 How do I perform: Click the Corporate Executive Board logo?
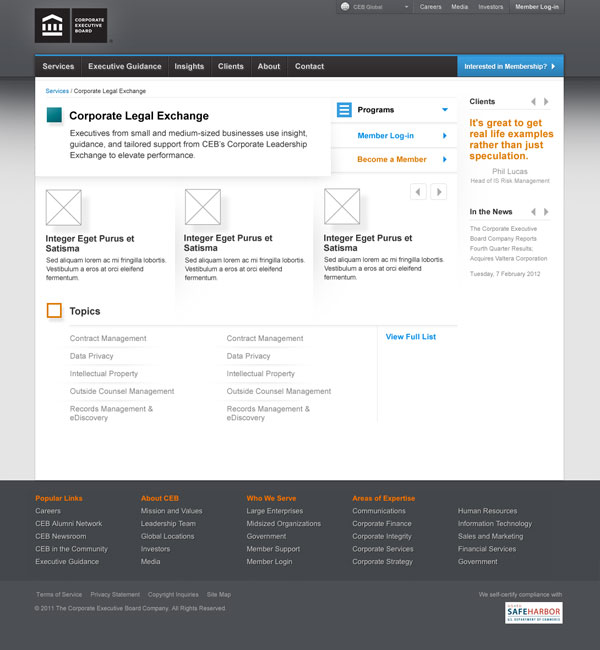70,26
